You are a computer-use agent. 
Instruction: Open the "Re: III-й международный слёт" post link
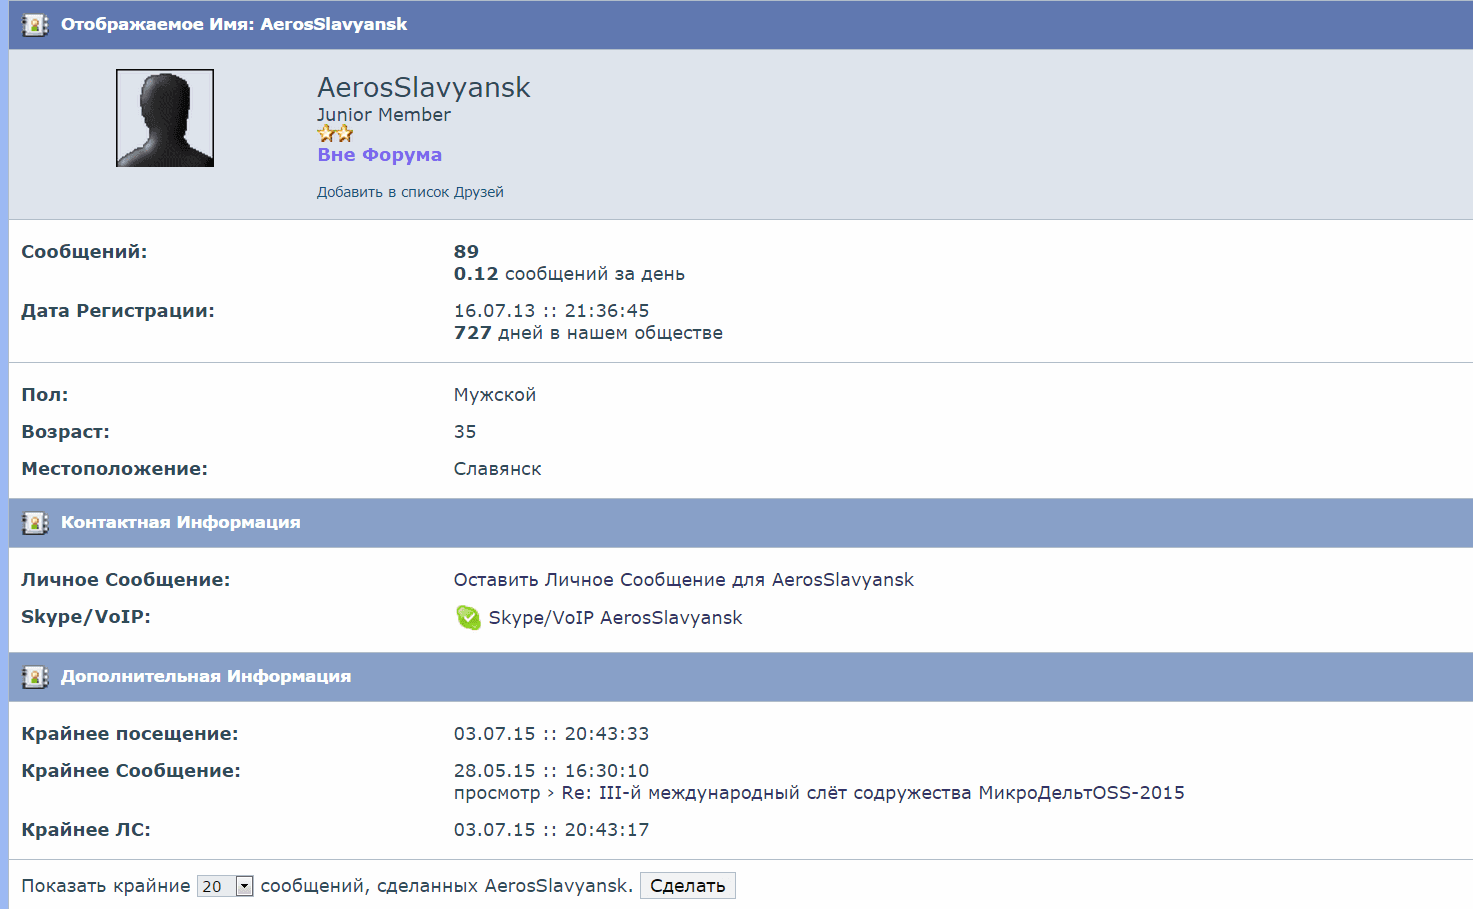872,793
